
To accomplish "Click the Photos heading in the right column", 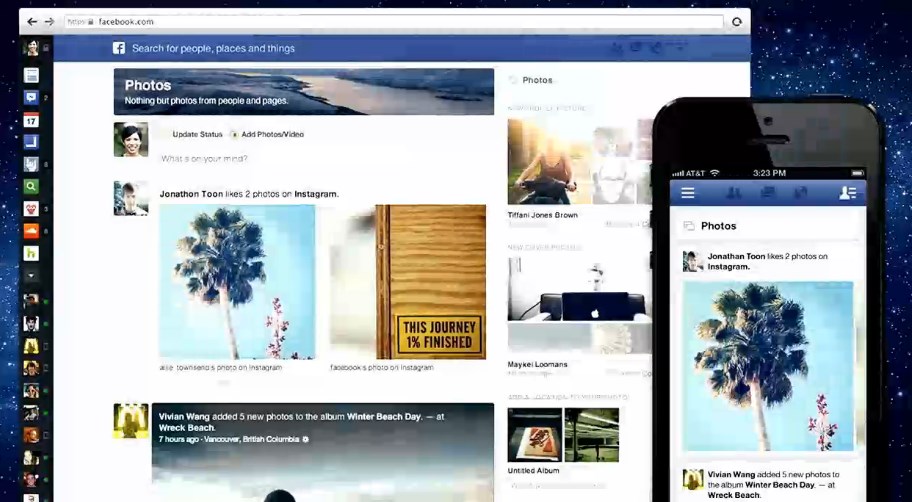I will pyautogui.click(x=537, y=80).
